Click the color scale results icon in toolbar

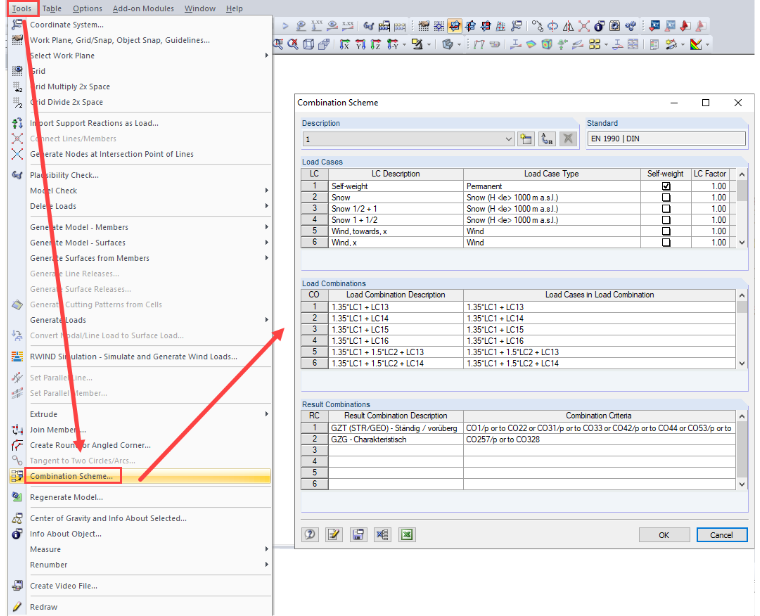696,45
